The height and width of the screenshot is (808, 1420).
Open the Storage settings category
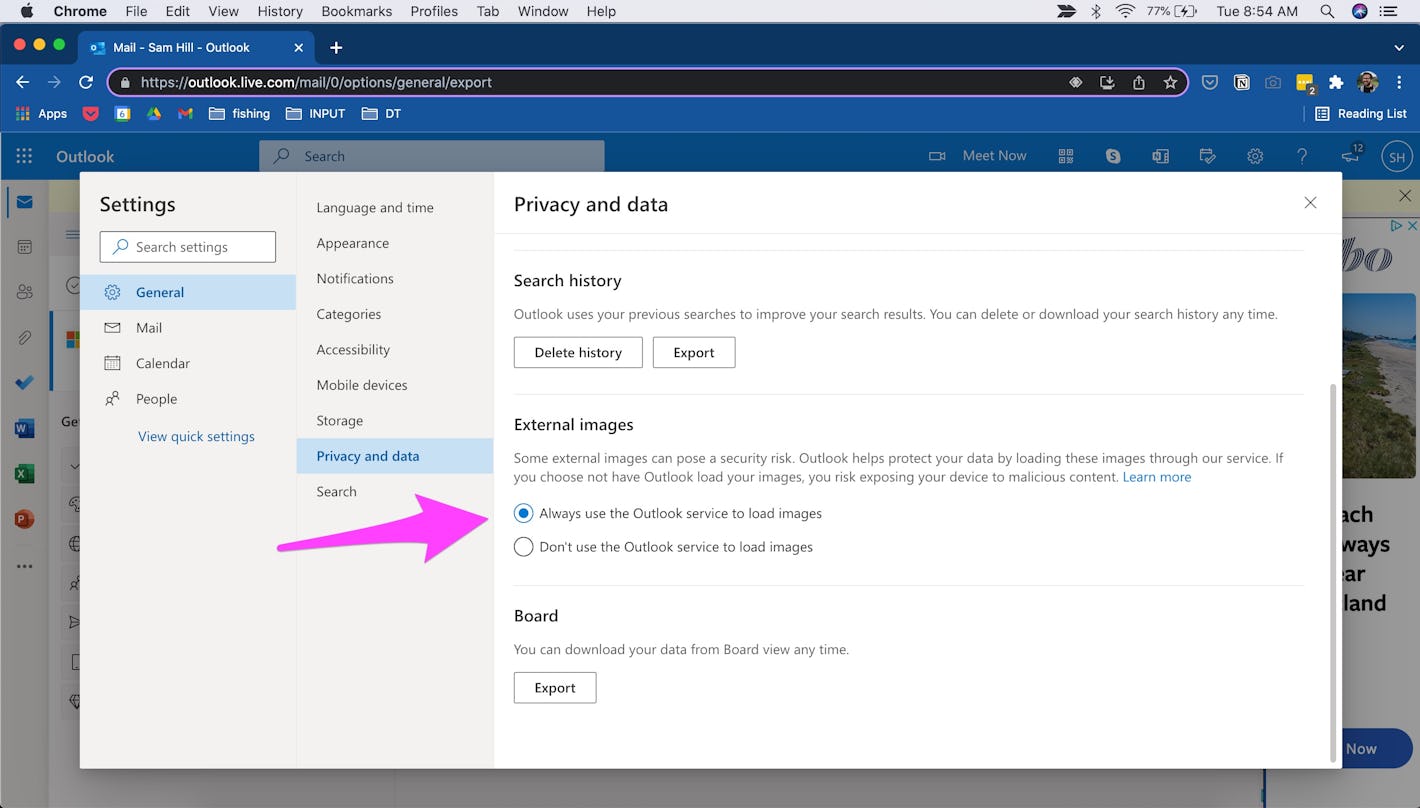click(x=339, y=420)
